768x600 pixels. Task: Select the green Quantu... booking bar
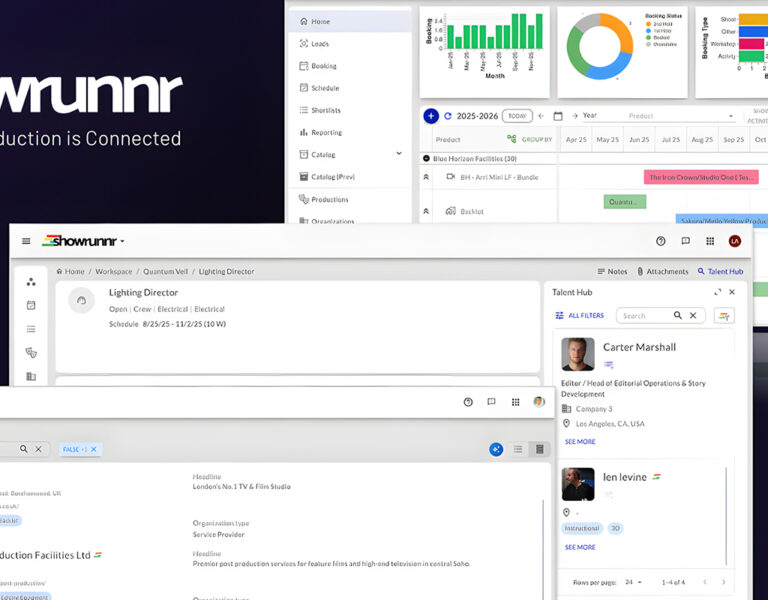[625, 202]
